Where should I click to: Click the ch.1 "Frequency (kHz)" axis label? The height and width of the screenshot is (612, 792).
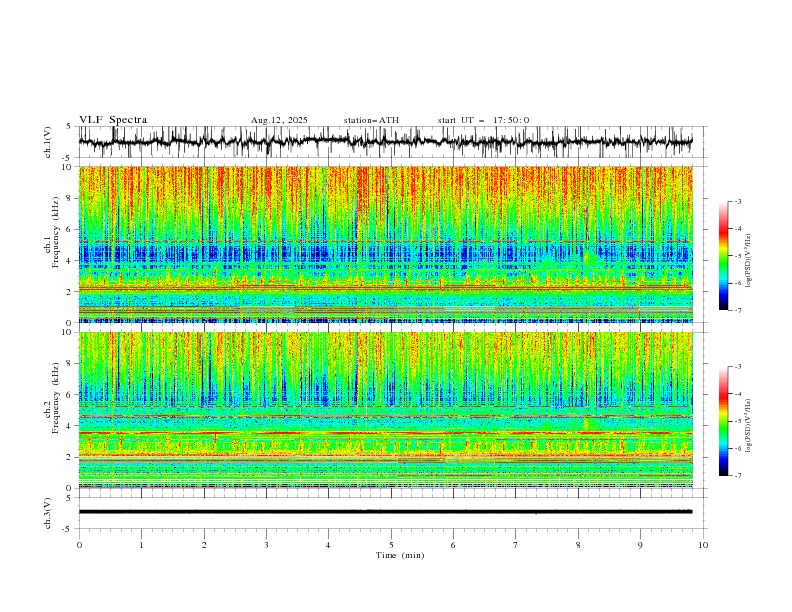[x=56, y=232]
